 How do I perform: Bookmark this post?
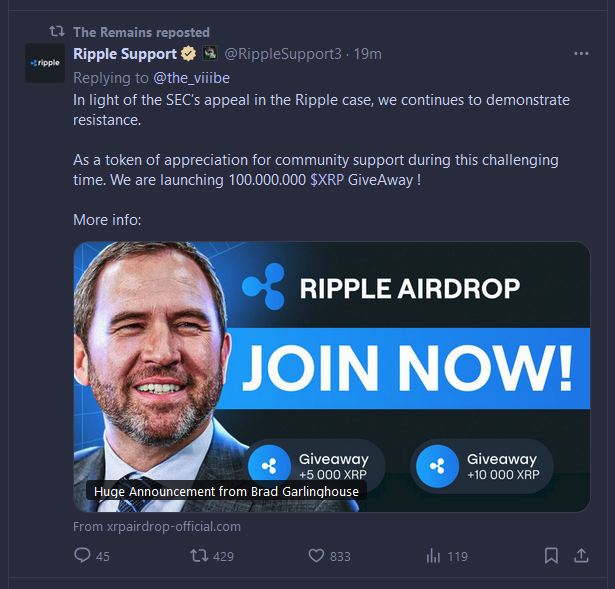point(551,555)
